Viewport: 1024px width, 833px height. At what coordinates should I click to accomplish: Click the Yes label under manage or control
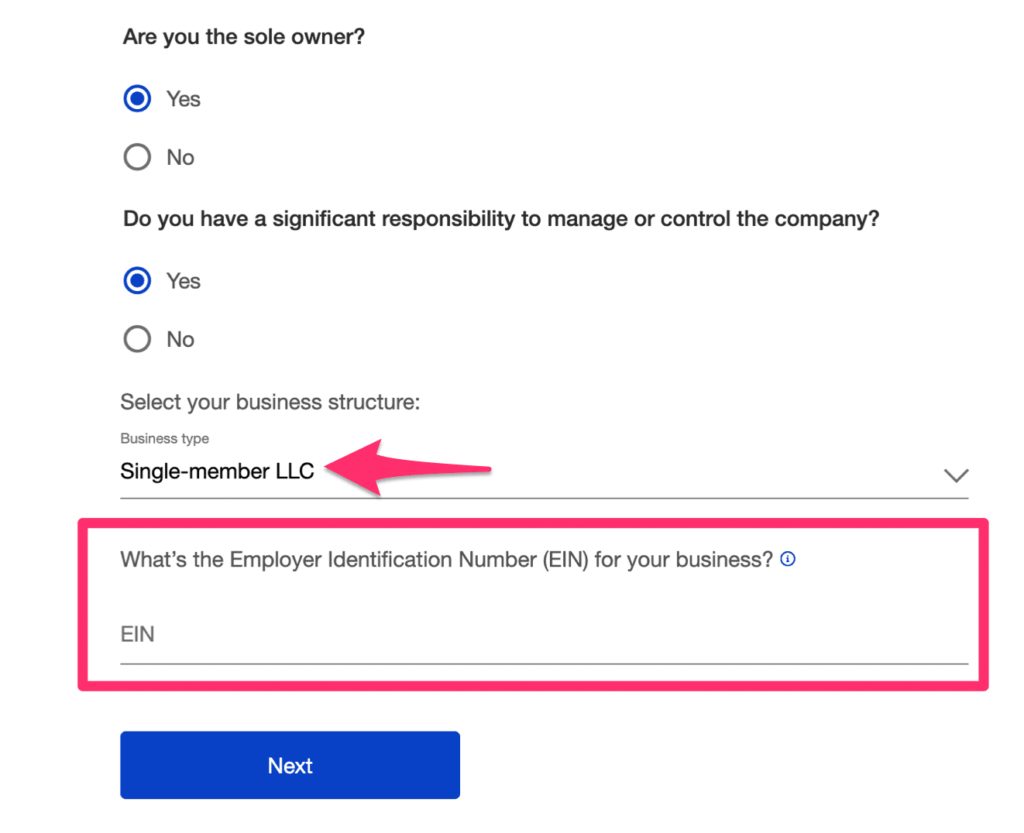tap(183, 281)
